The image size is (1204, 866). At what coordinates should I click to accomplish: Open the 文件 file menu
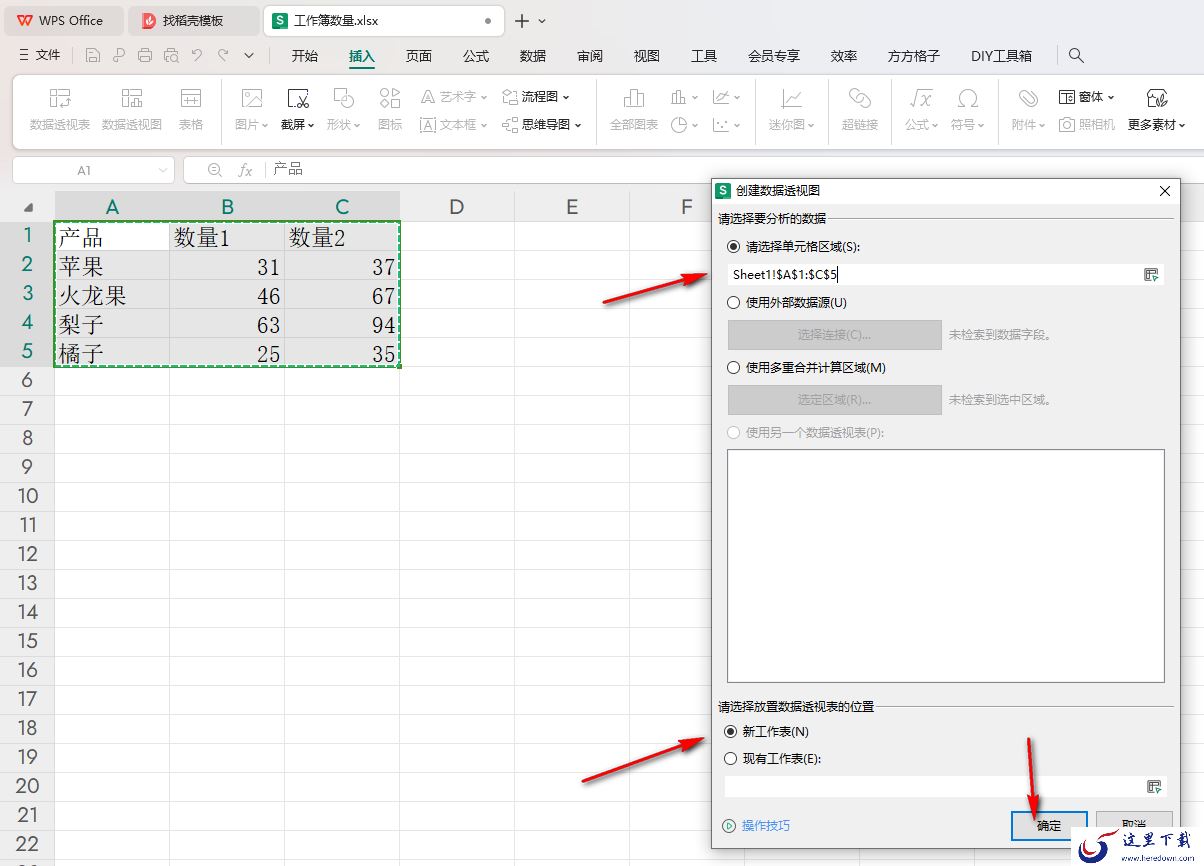(40, 56)
